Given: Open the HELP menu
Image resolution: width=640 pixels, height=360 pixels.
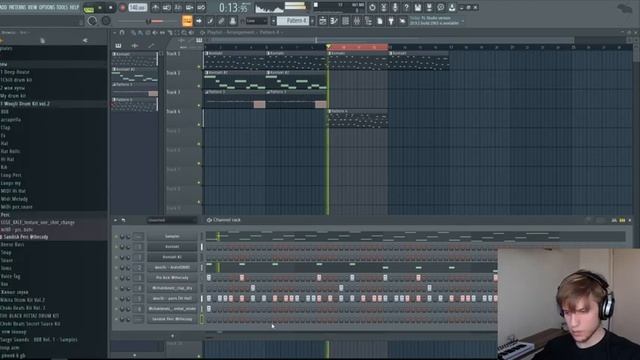Looking at the screenshot, I should coord(74,7).
